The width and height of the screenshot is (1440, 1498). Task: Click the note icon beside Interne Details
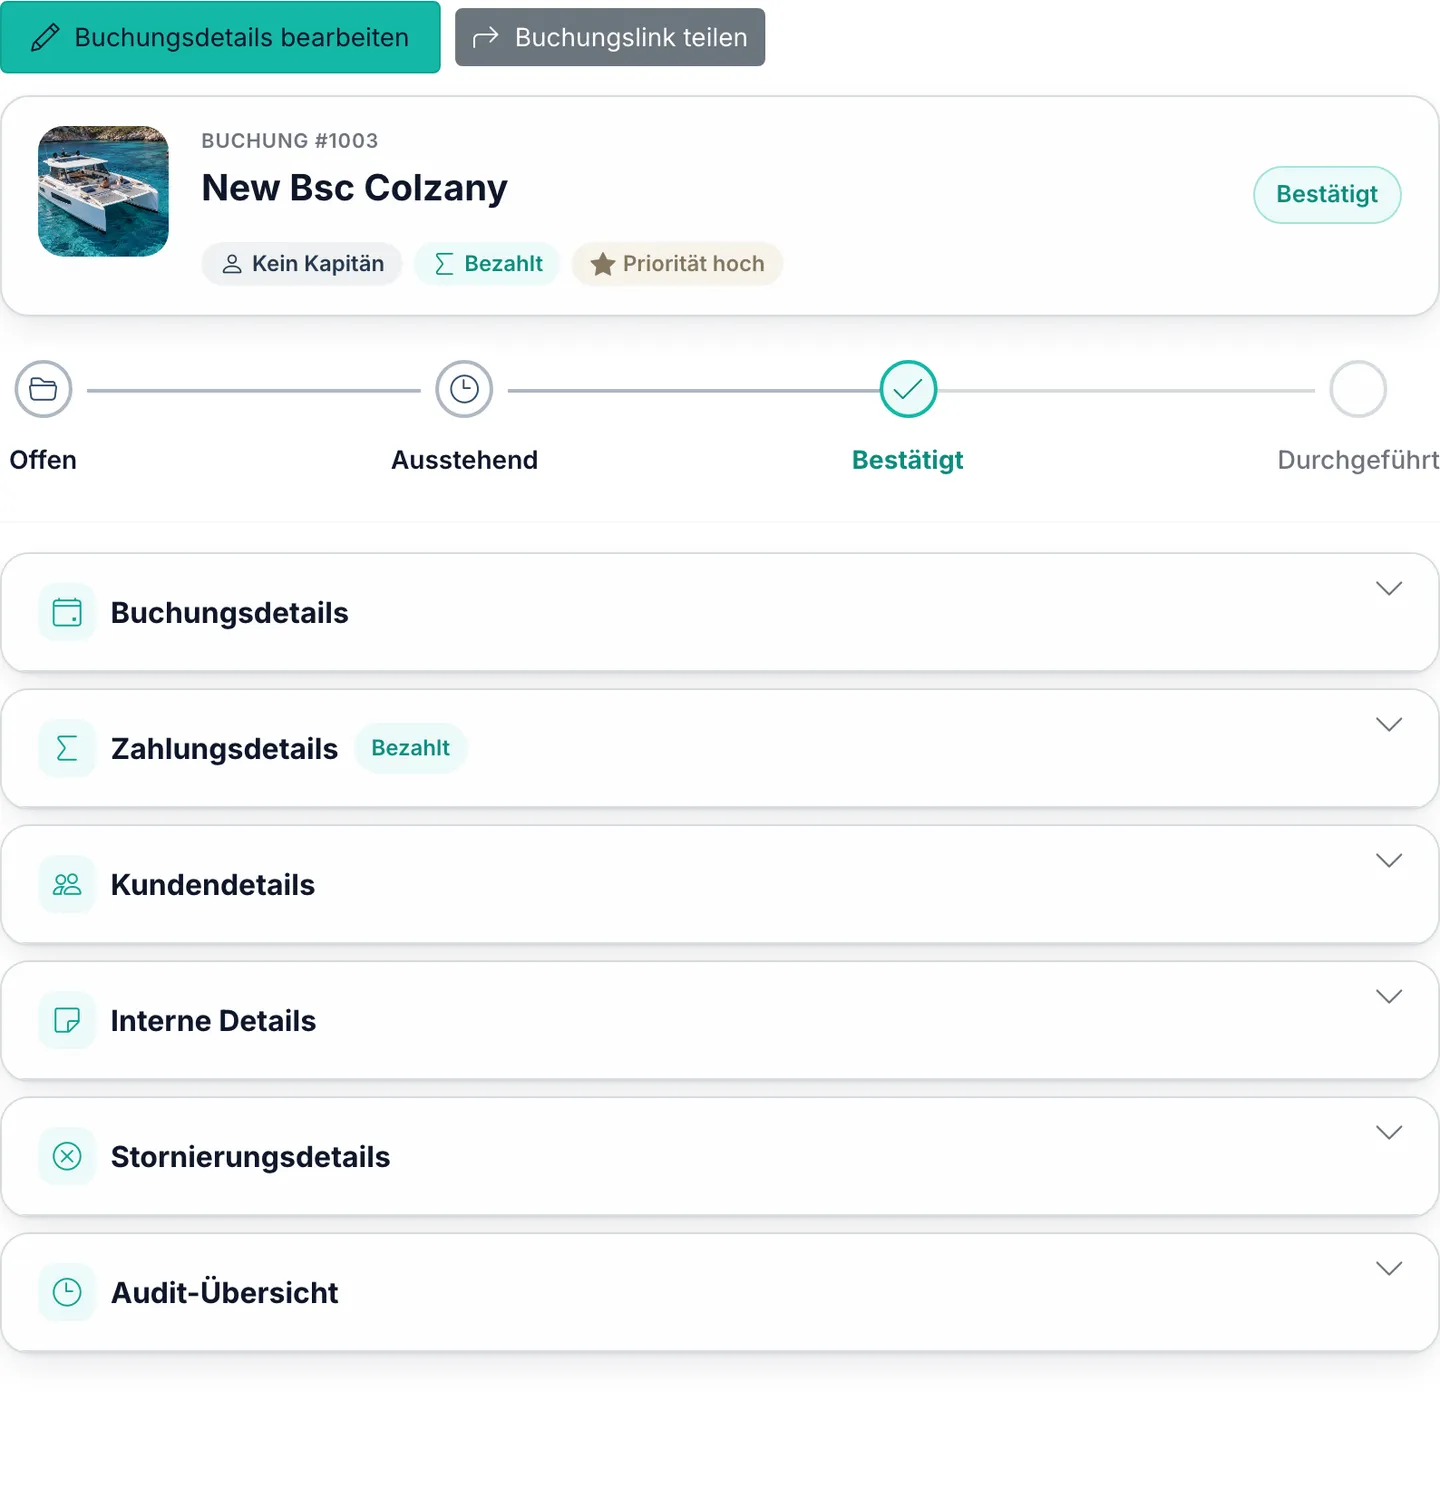(67, 1020)
